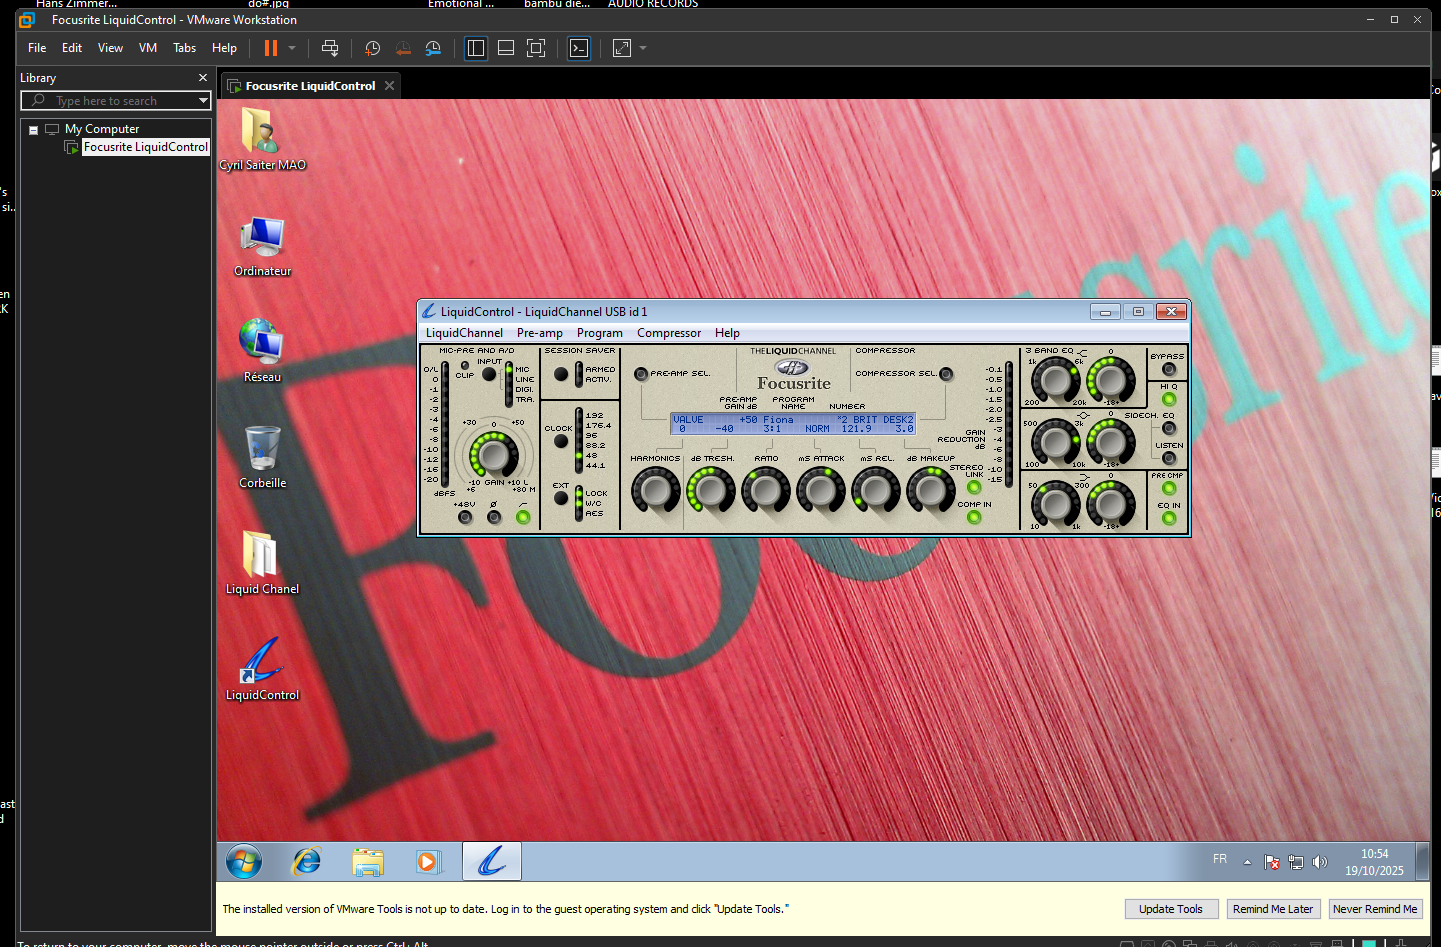Select the Réseau desktop icon

[262, 350]
